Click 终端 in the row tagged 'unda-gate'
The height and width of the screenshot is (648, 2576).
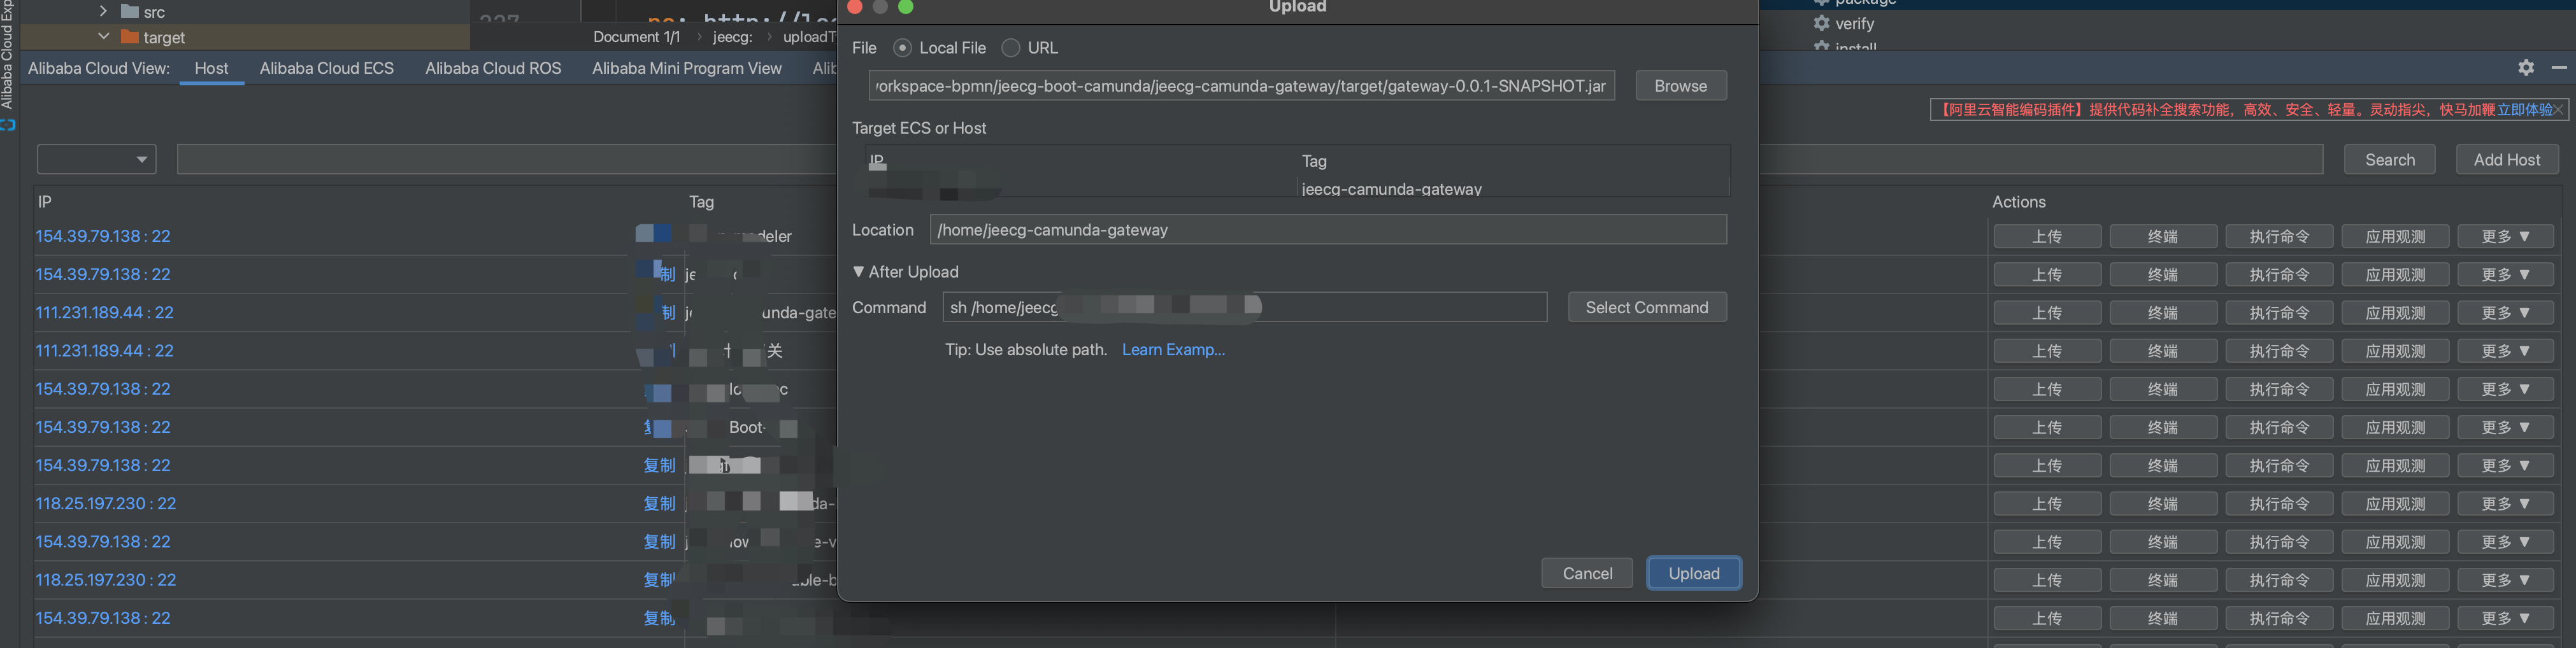tap(2163, 313)
